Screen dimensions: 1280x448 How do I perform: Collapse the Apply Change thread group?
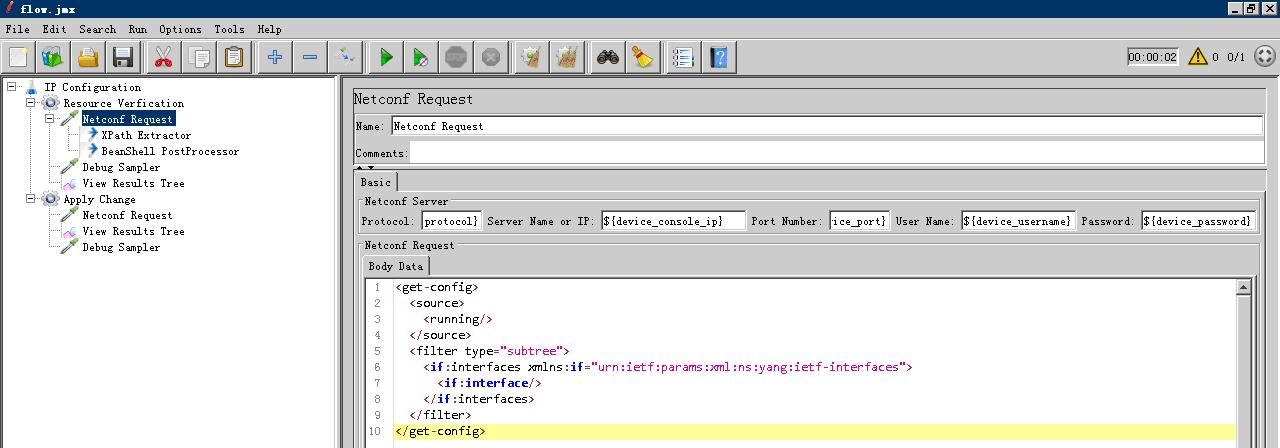coord(31,199)
